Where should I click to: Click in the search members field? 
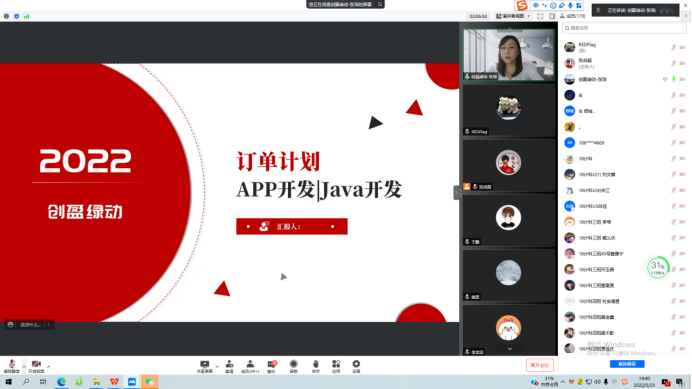point(624,28)
